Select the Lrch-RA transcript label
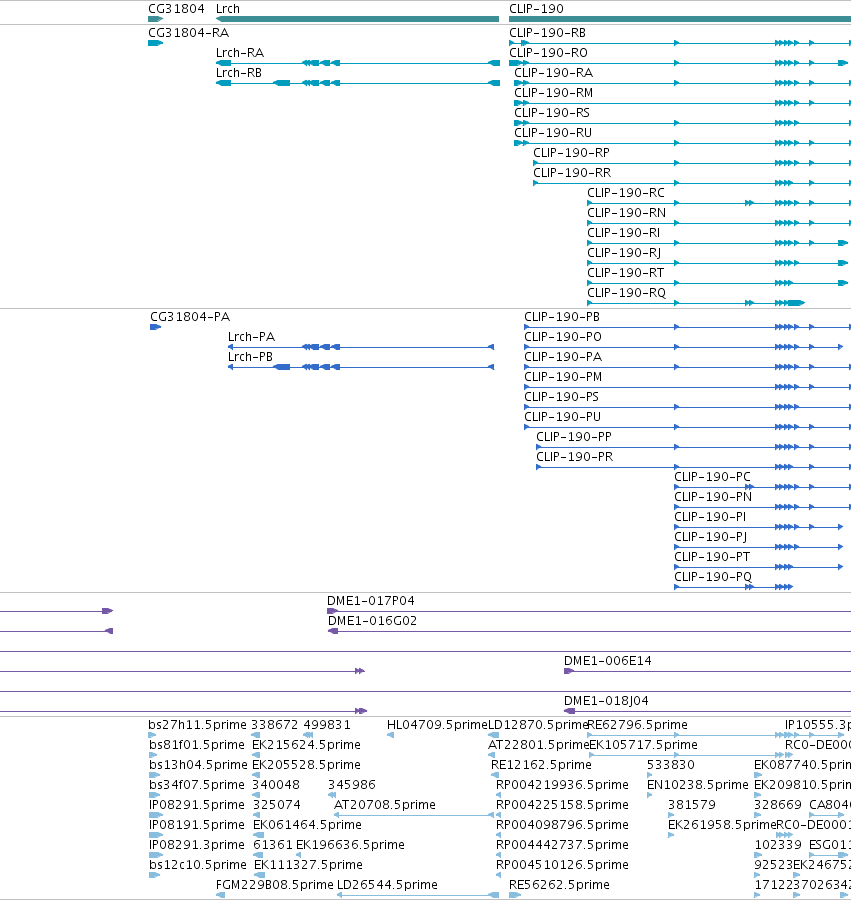 240,53
